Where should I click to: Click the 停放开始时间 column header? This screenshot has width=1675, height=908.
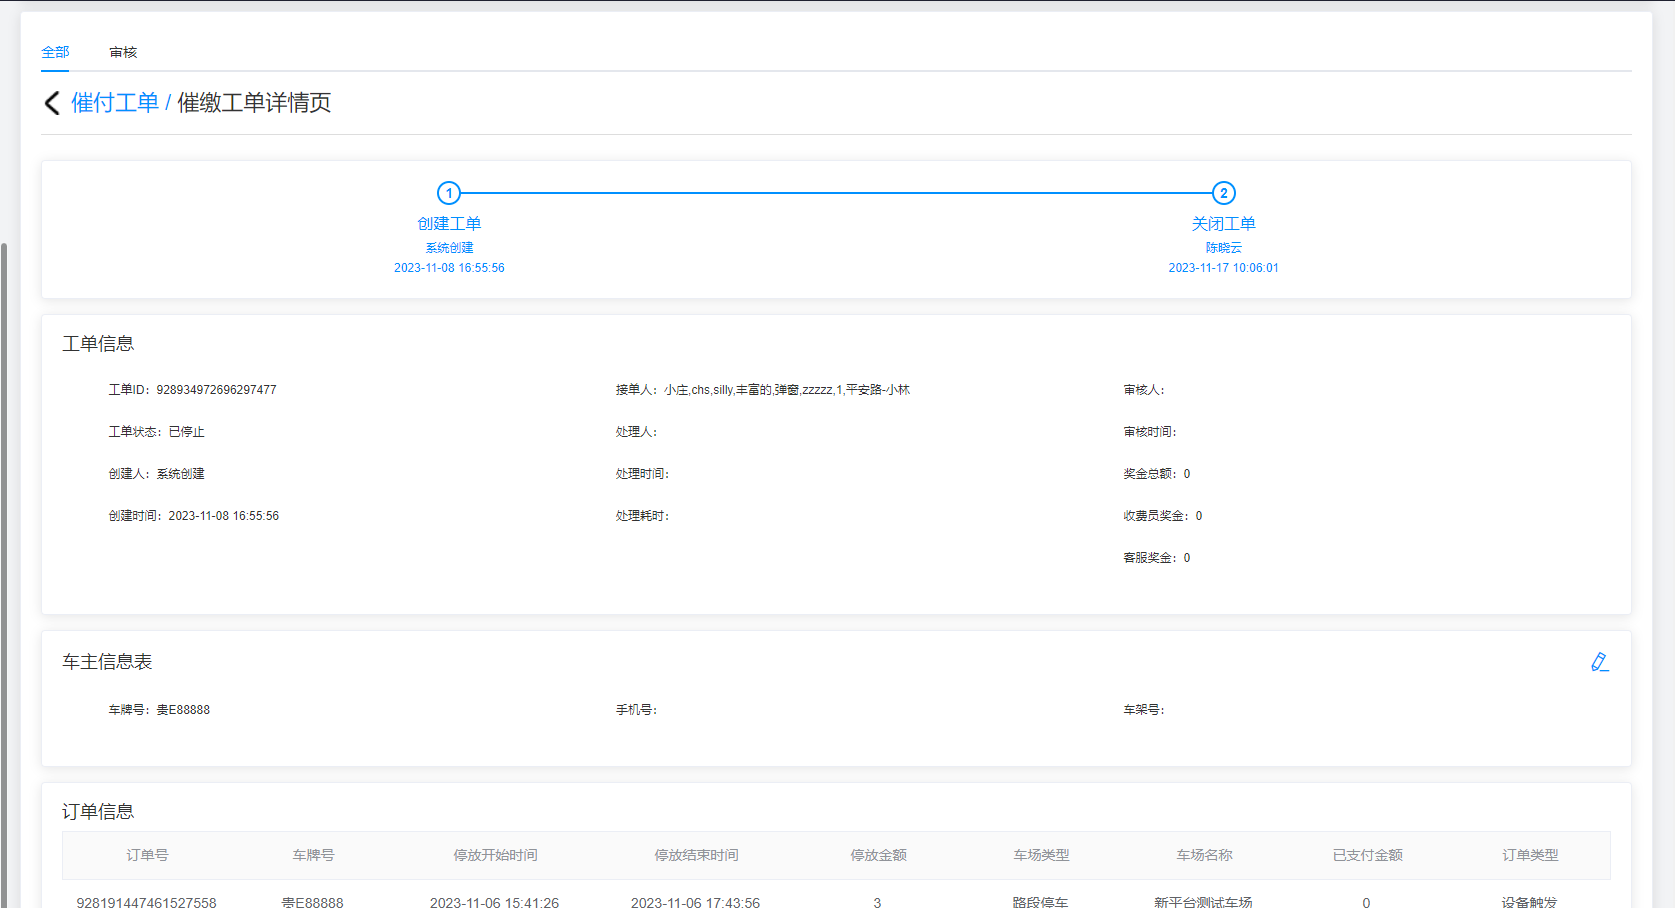coord(495,855)
